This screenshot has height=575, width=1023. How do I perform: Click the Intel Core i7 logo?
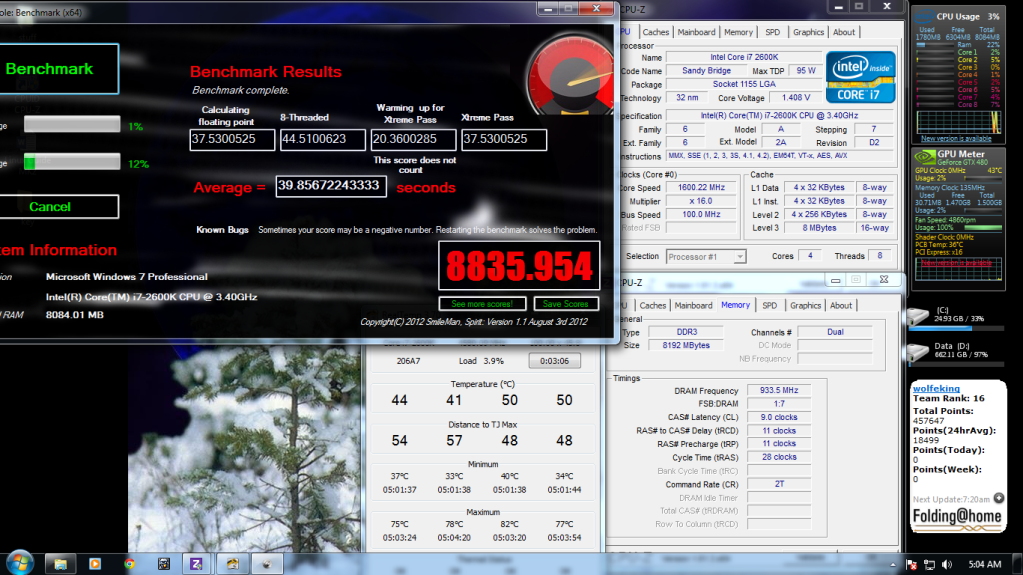[x=861, y=78]
